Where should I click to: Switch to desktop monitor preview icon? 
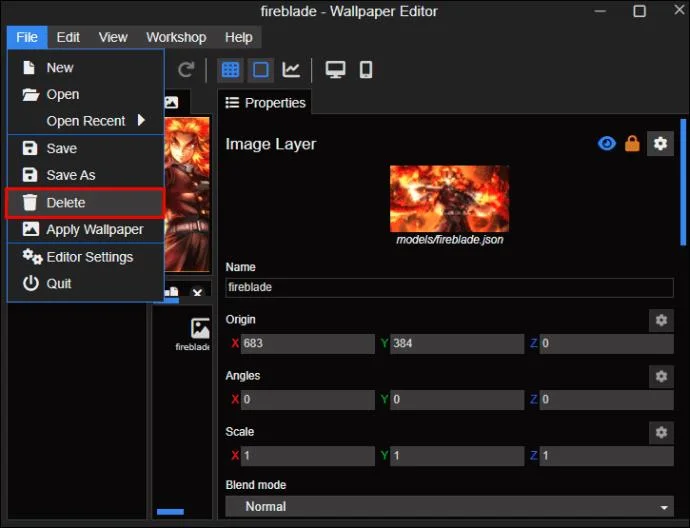[335, 70]
